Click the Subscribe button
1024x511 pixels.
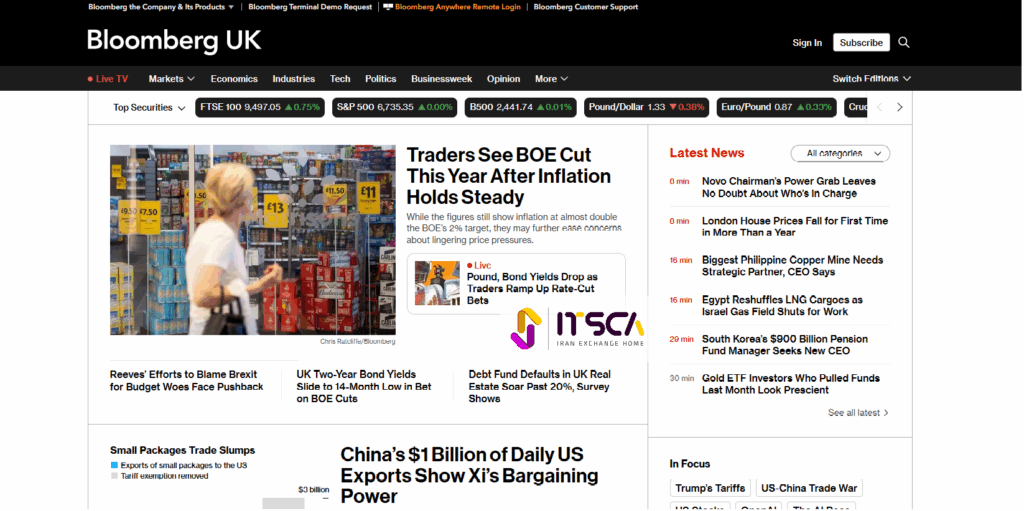[x=861, y=42]
